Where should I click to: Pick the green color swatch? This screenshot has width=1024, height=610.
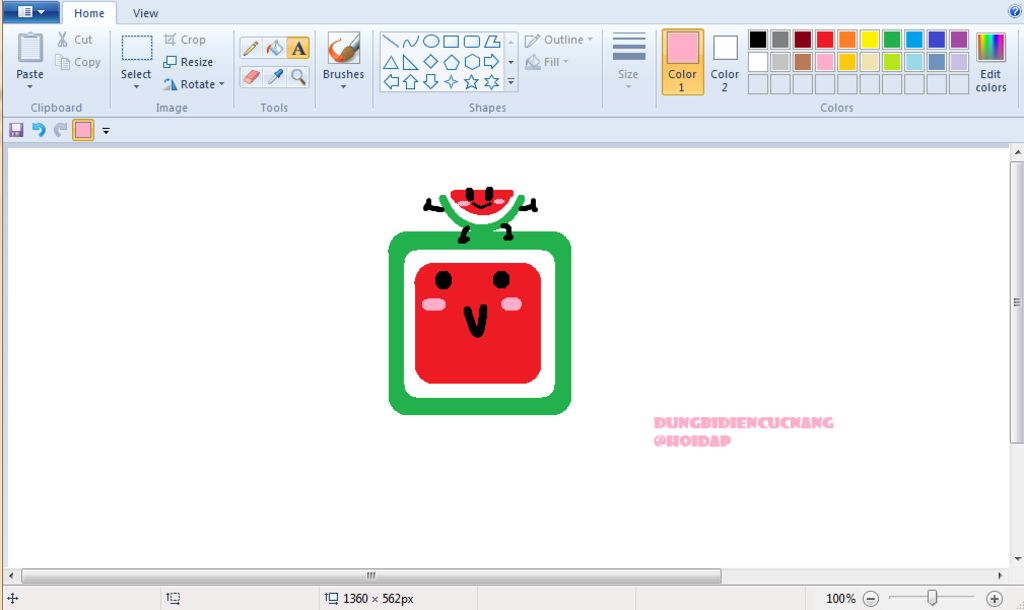point(892,40)
